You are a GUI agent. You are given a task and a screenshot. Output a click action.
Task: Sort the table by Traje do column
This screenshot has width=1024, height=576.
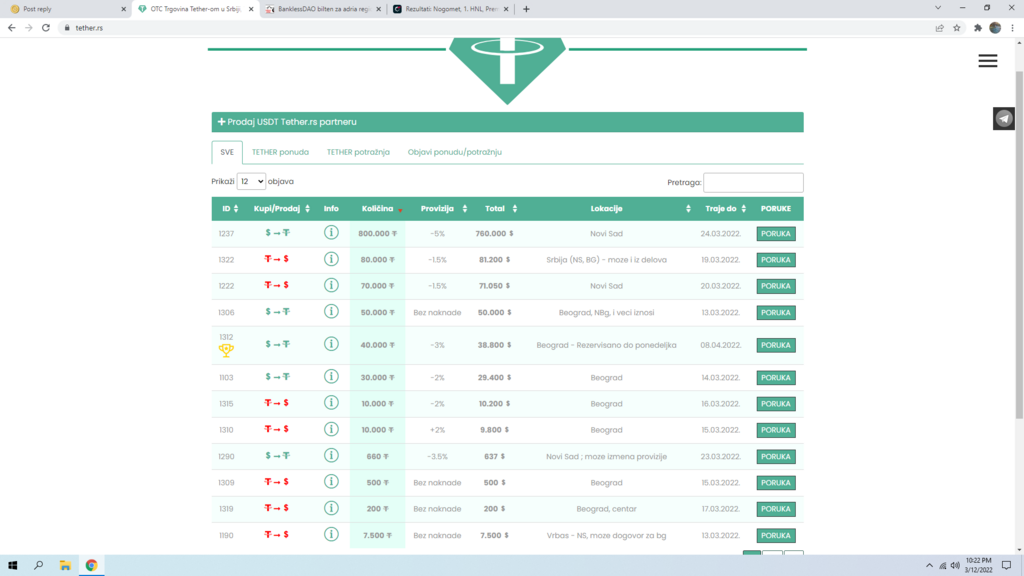(x=721, y=208)
